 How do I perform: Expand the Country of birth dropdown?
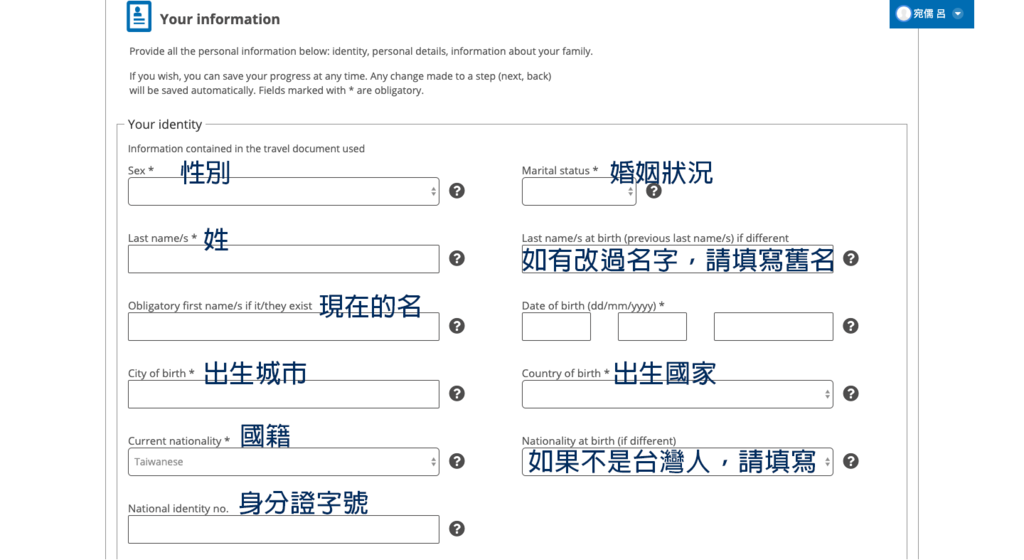pos(677,394)
